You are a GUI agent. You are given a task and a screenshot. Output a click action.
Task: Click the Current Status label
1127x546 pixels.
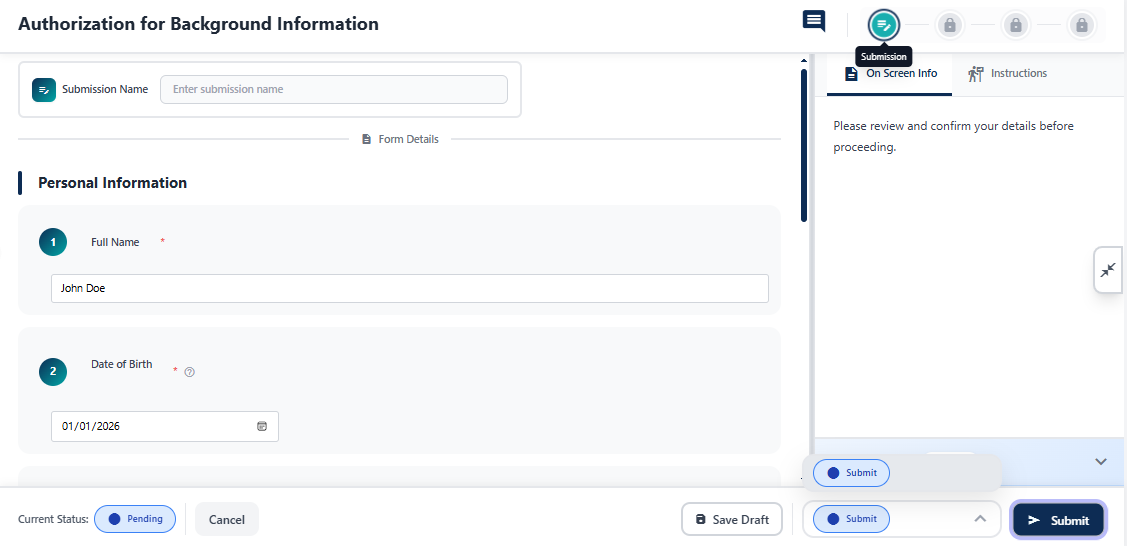[53, 519]
